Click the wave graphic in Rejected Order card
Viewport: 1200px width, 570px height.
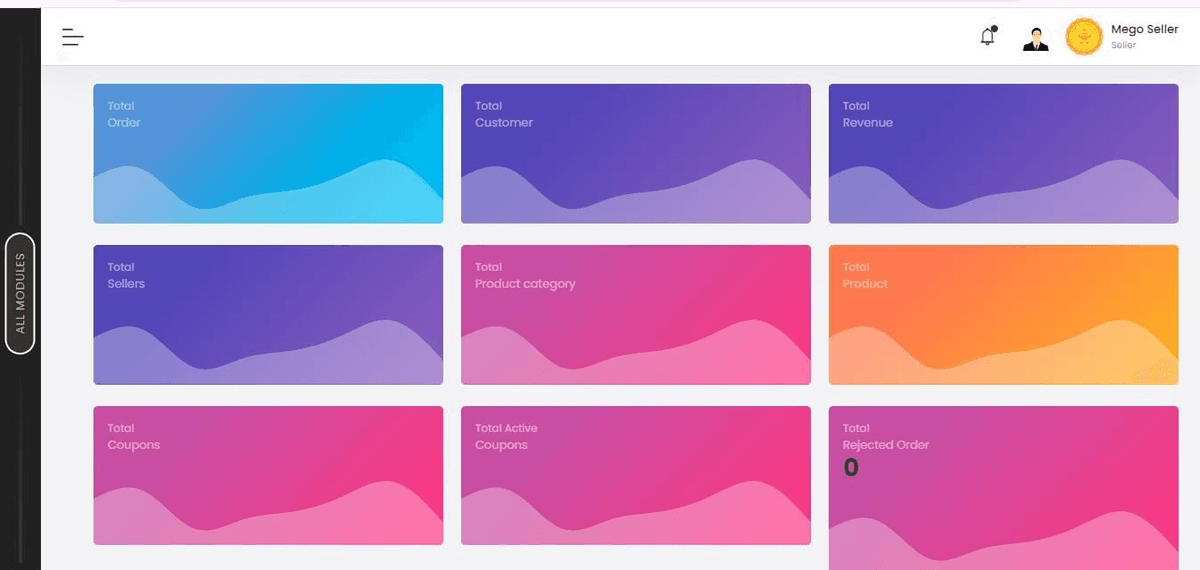[x=1003, y=540]
